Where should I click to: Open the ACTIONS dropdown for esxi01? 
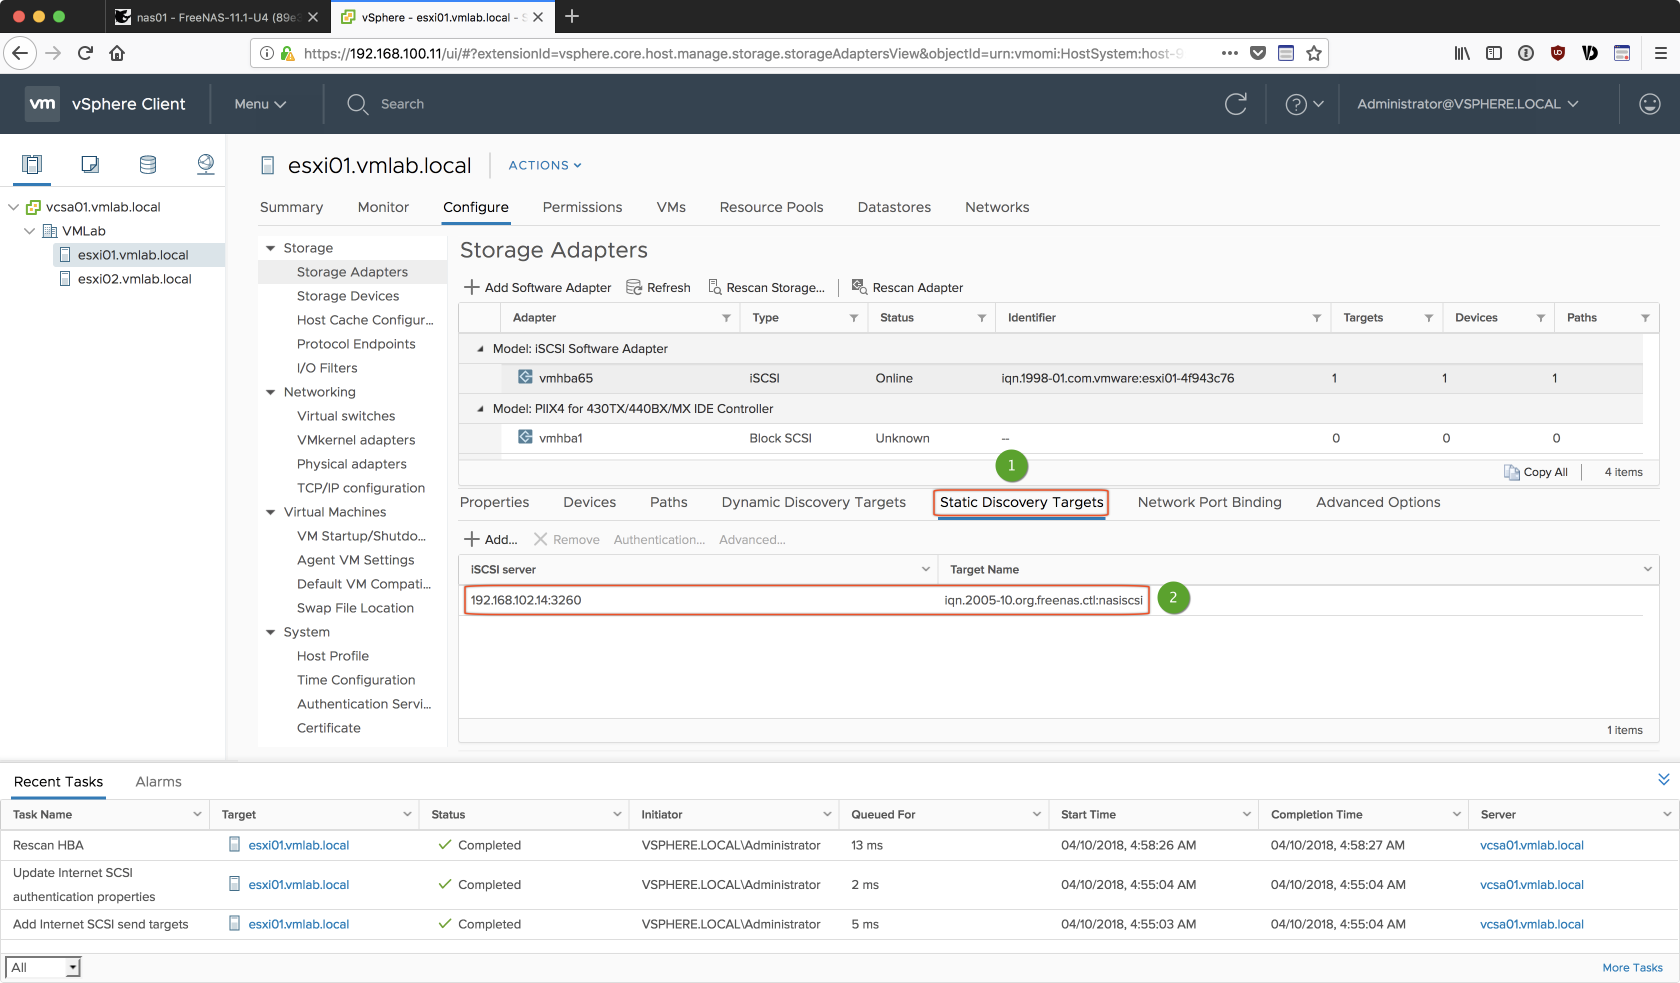[545, 165]
